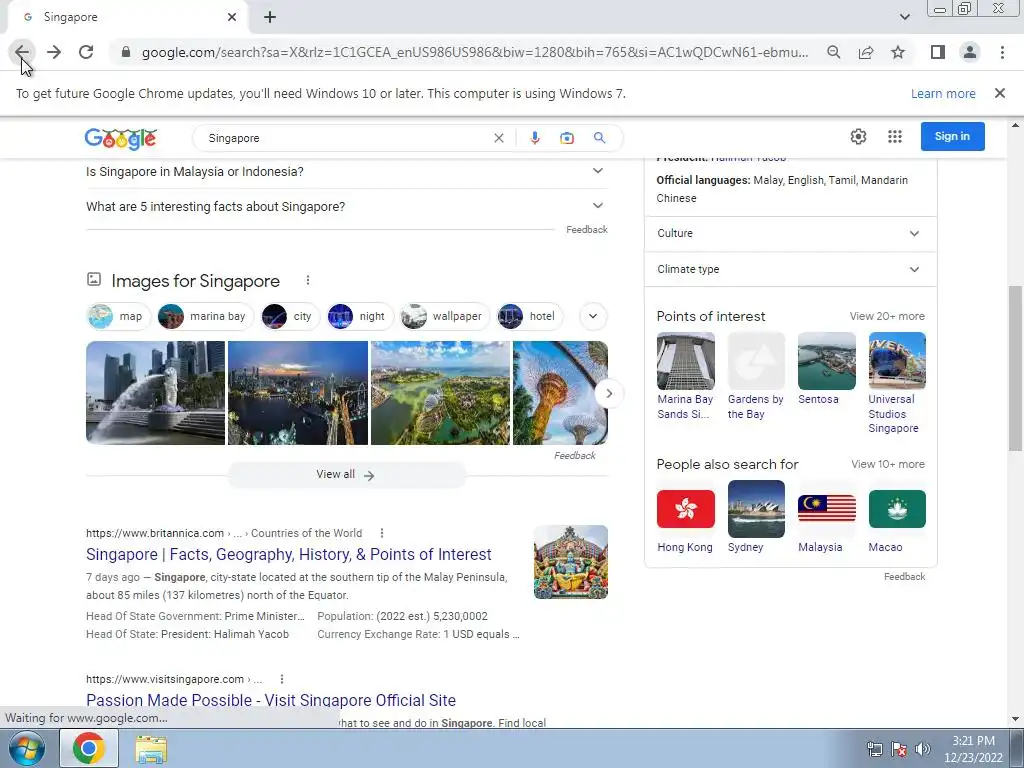Open Universal Studios Singapore point of interest
Image resolution: width=1024 pixels, height=768 pixels.
pos(897,383)
